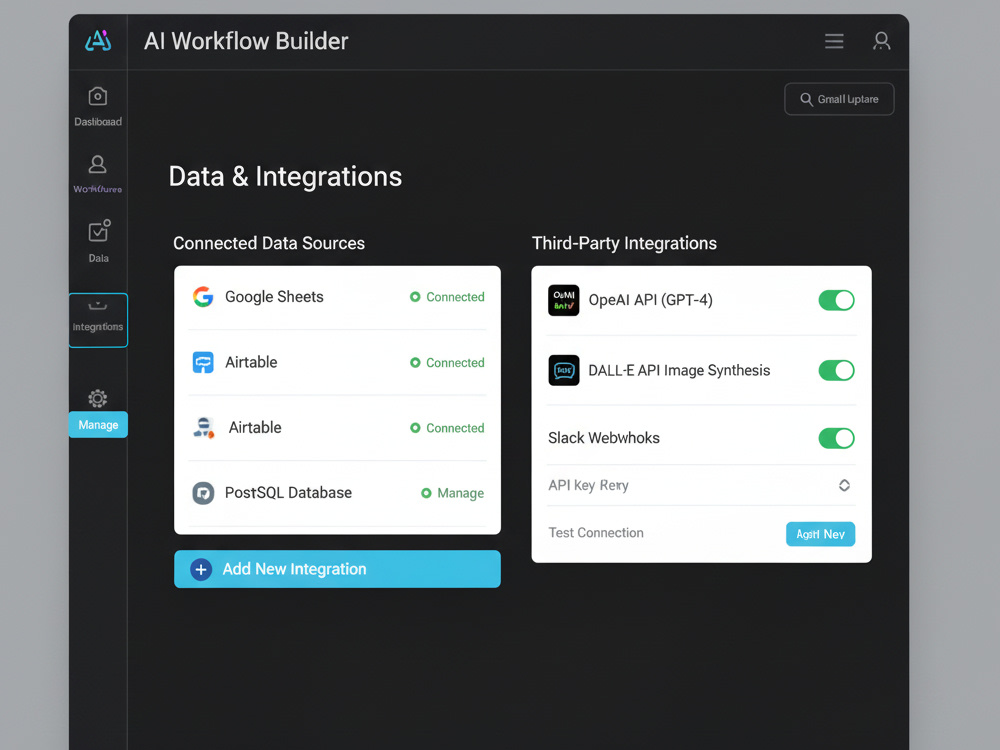Image resolution: width=1000 pixels, height=750 pixels.
Task: Expand the API Key Rery dropdown arrows
Action: (x=844, y=485)
